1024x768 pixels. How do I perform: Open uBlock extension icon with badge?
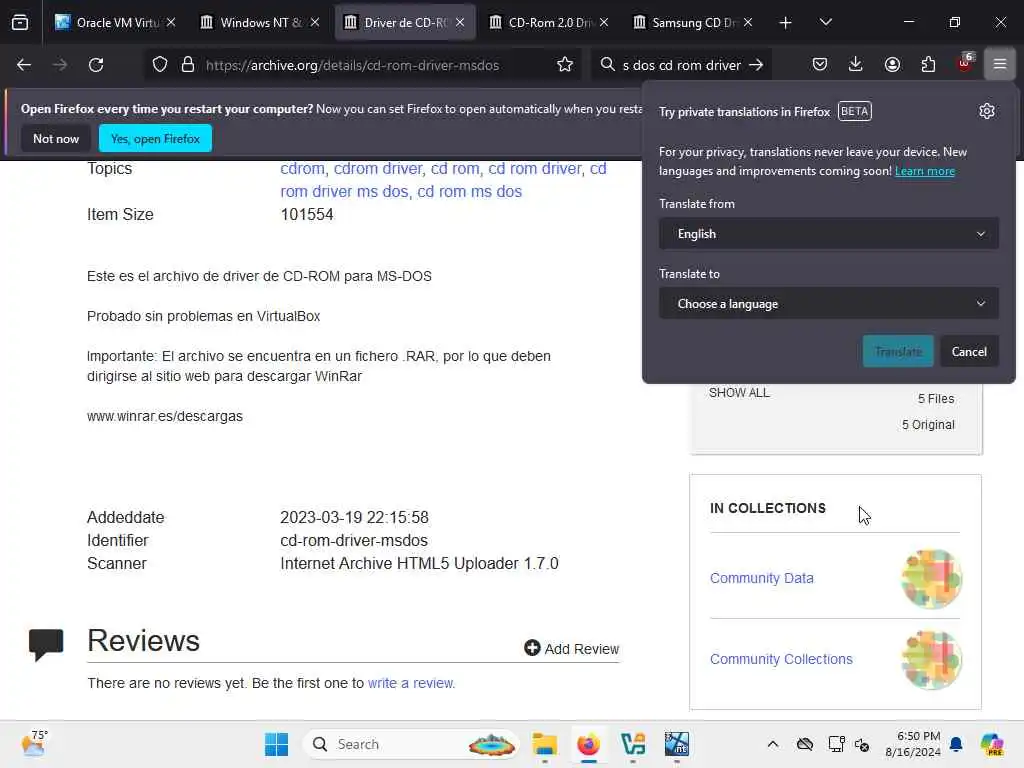click(x=965, y=63)
